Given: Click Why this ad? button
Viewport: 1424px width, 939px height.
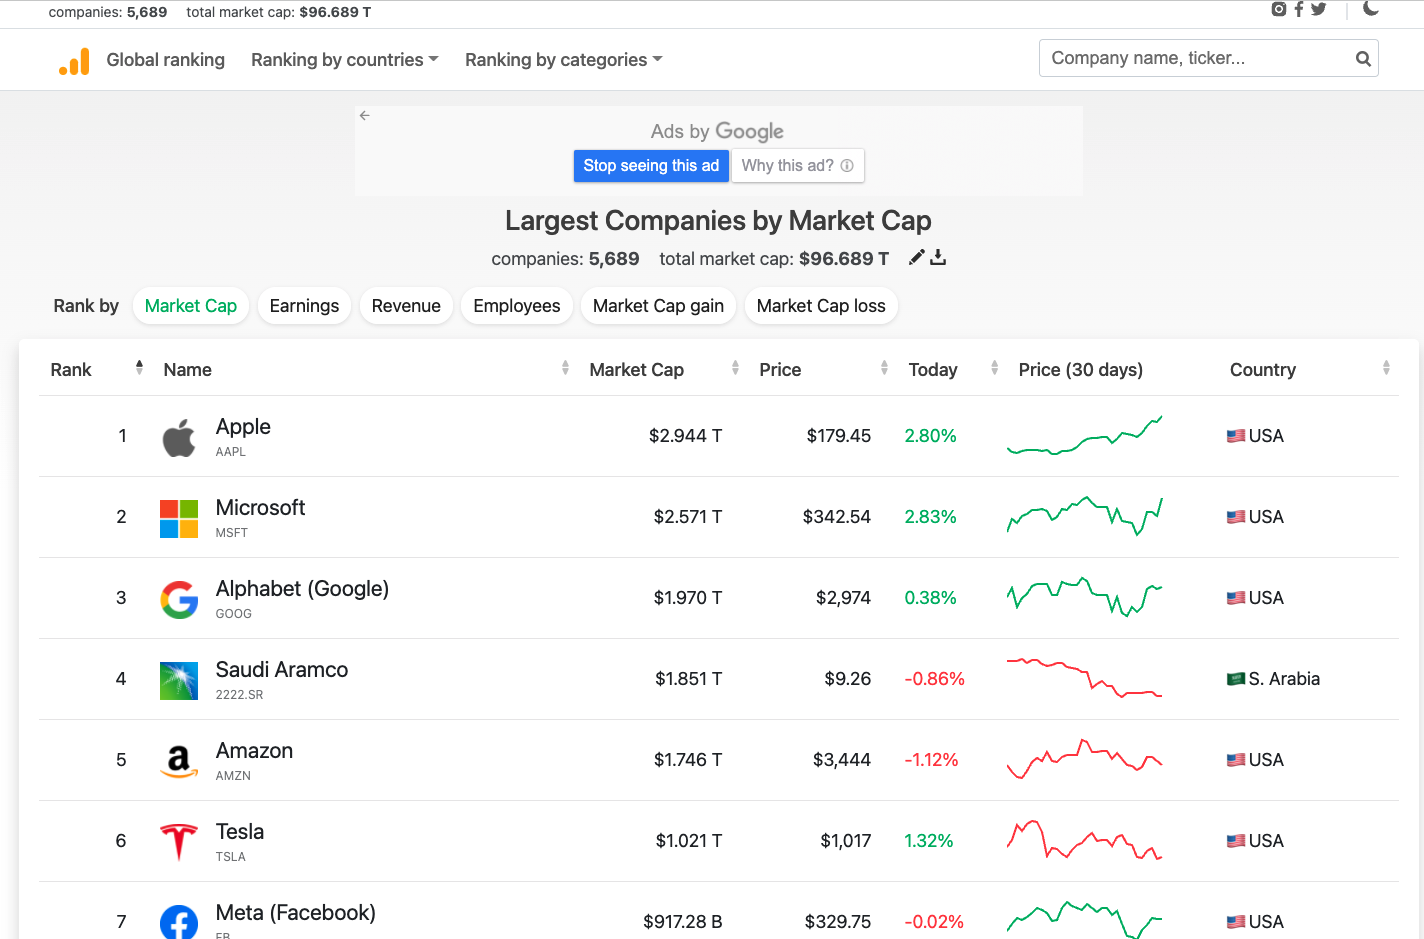Looking at the screenshot, I should point(797,166).
